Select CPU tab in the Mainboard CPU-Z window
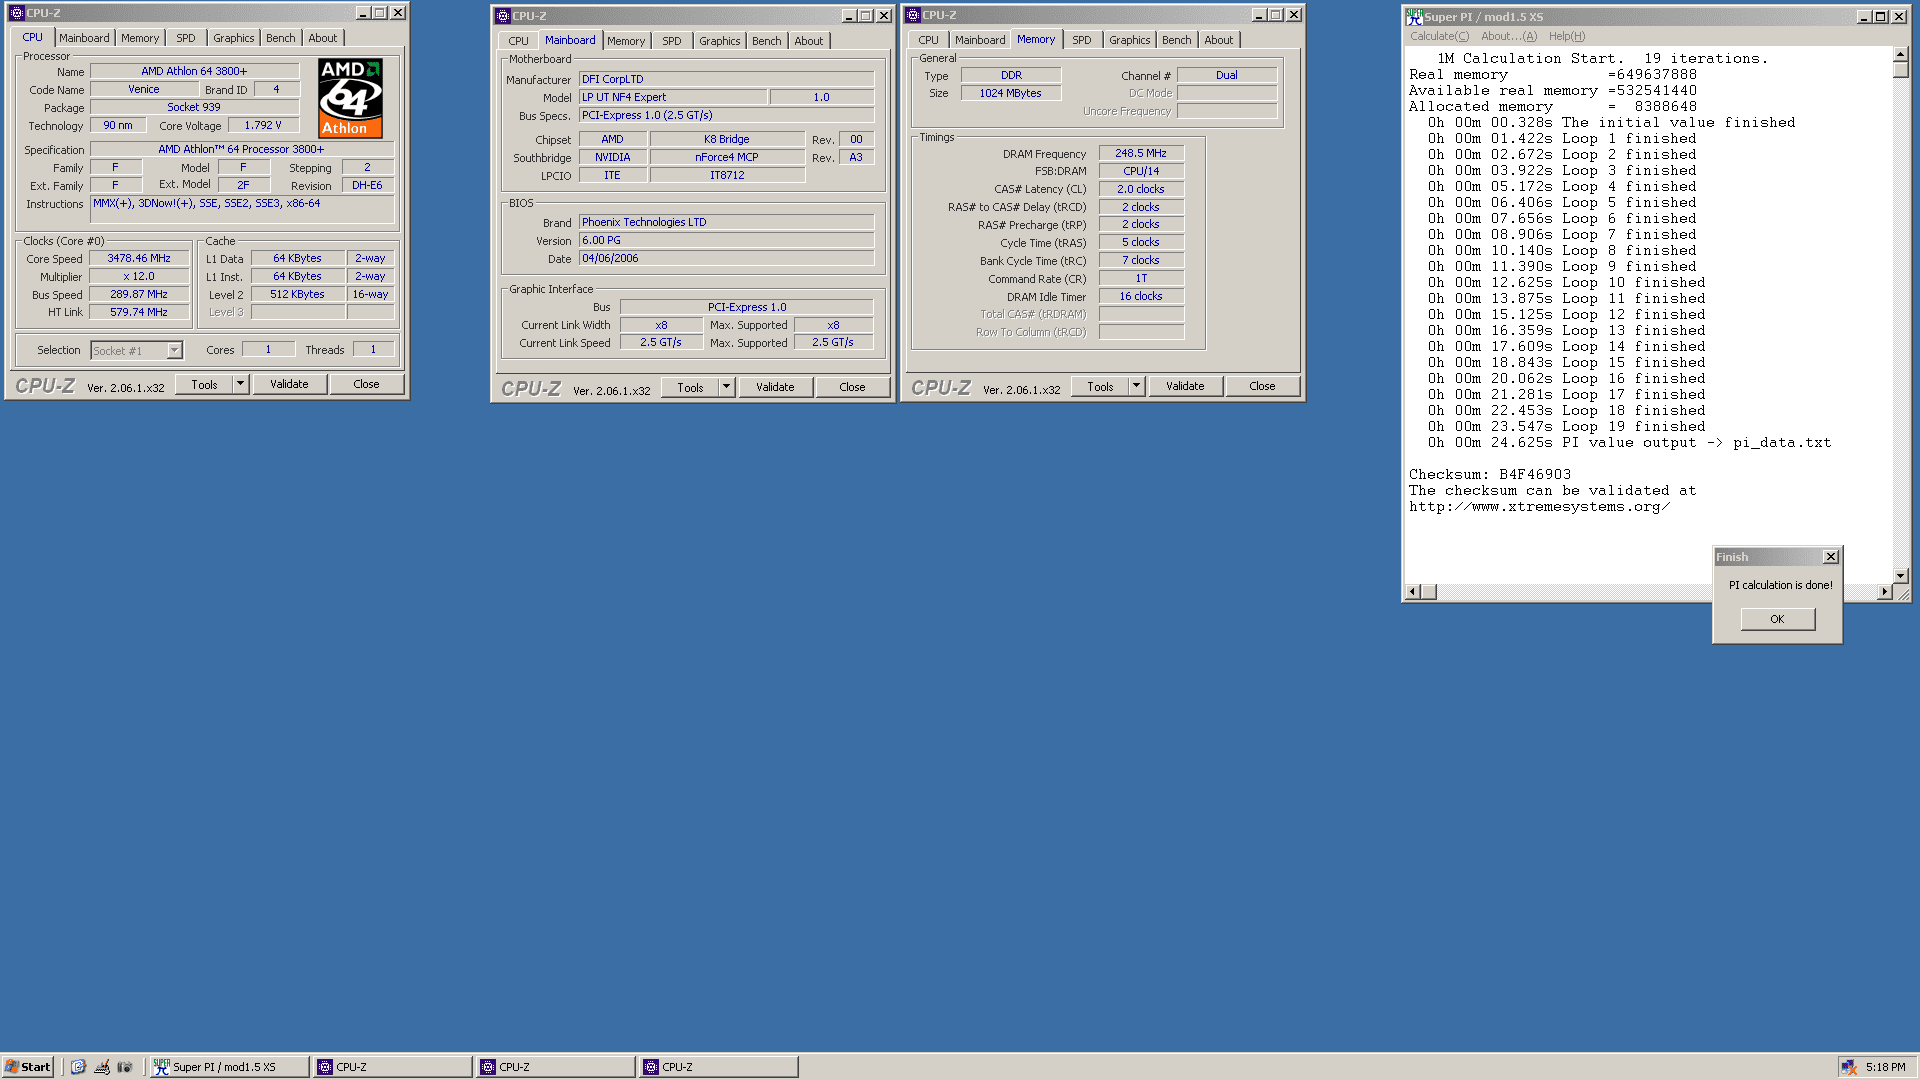 [518, 41]
